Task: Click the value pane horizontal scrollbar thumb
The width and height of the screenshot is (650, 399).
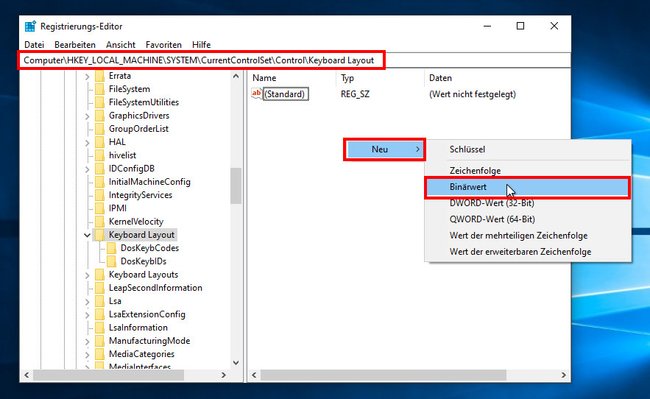Action: 383,375
